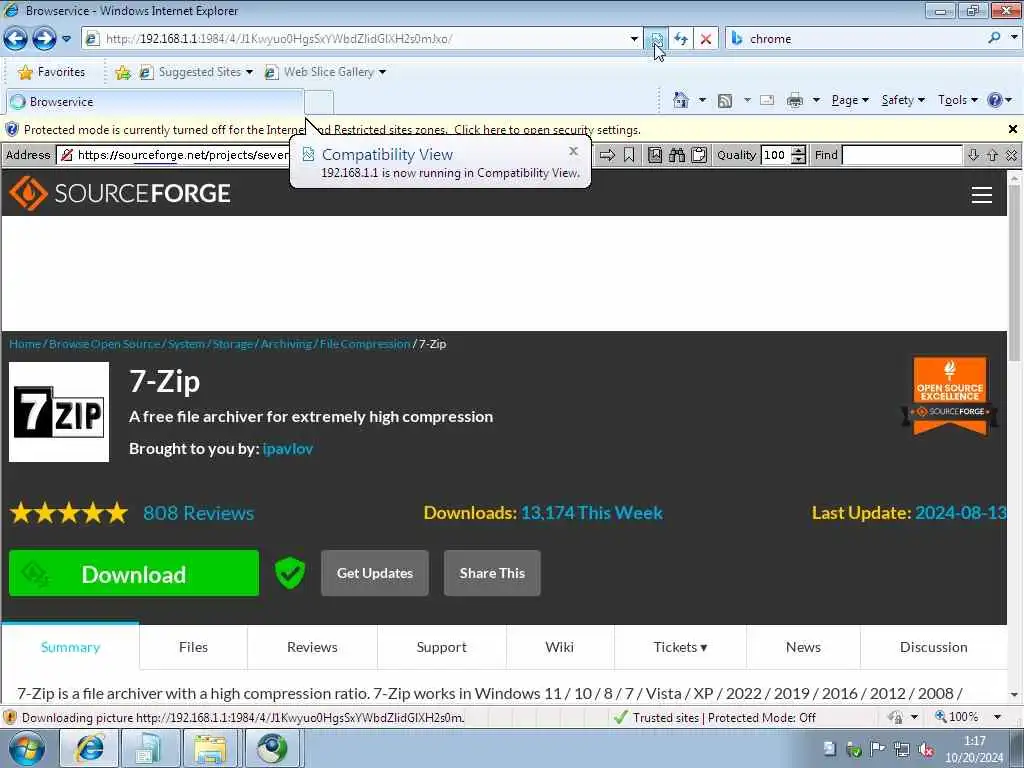Close the Protected mode information bar
This screenshot has width=1024, height=768.
pyautogui.click(x=1013, y=129)
